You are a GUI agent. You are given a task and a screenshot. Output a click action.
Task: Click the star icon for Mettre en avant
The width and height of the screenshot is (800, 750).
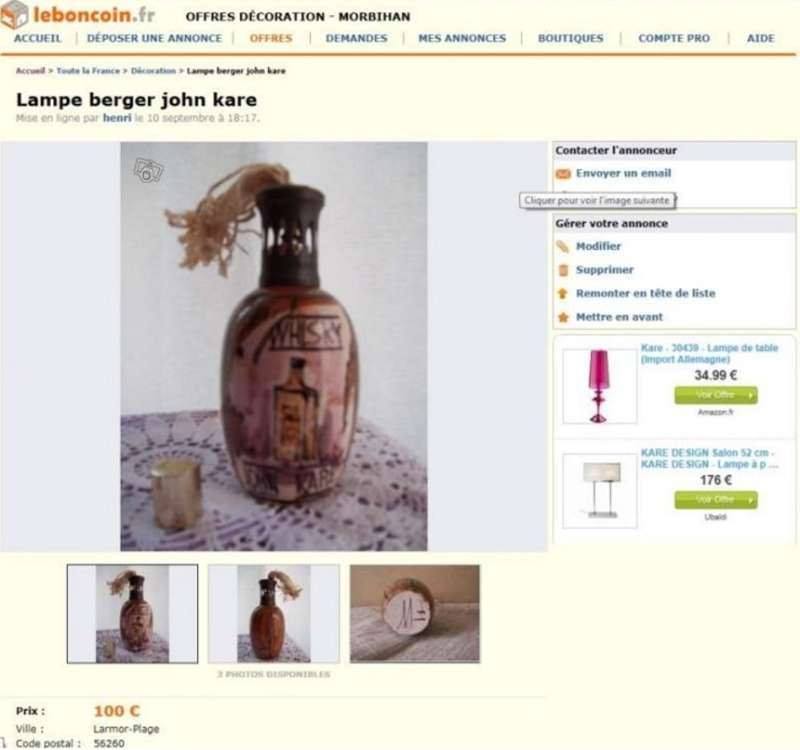point(563,317)
